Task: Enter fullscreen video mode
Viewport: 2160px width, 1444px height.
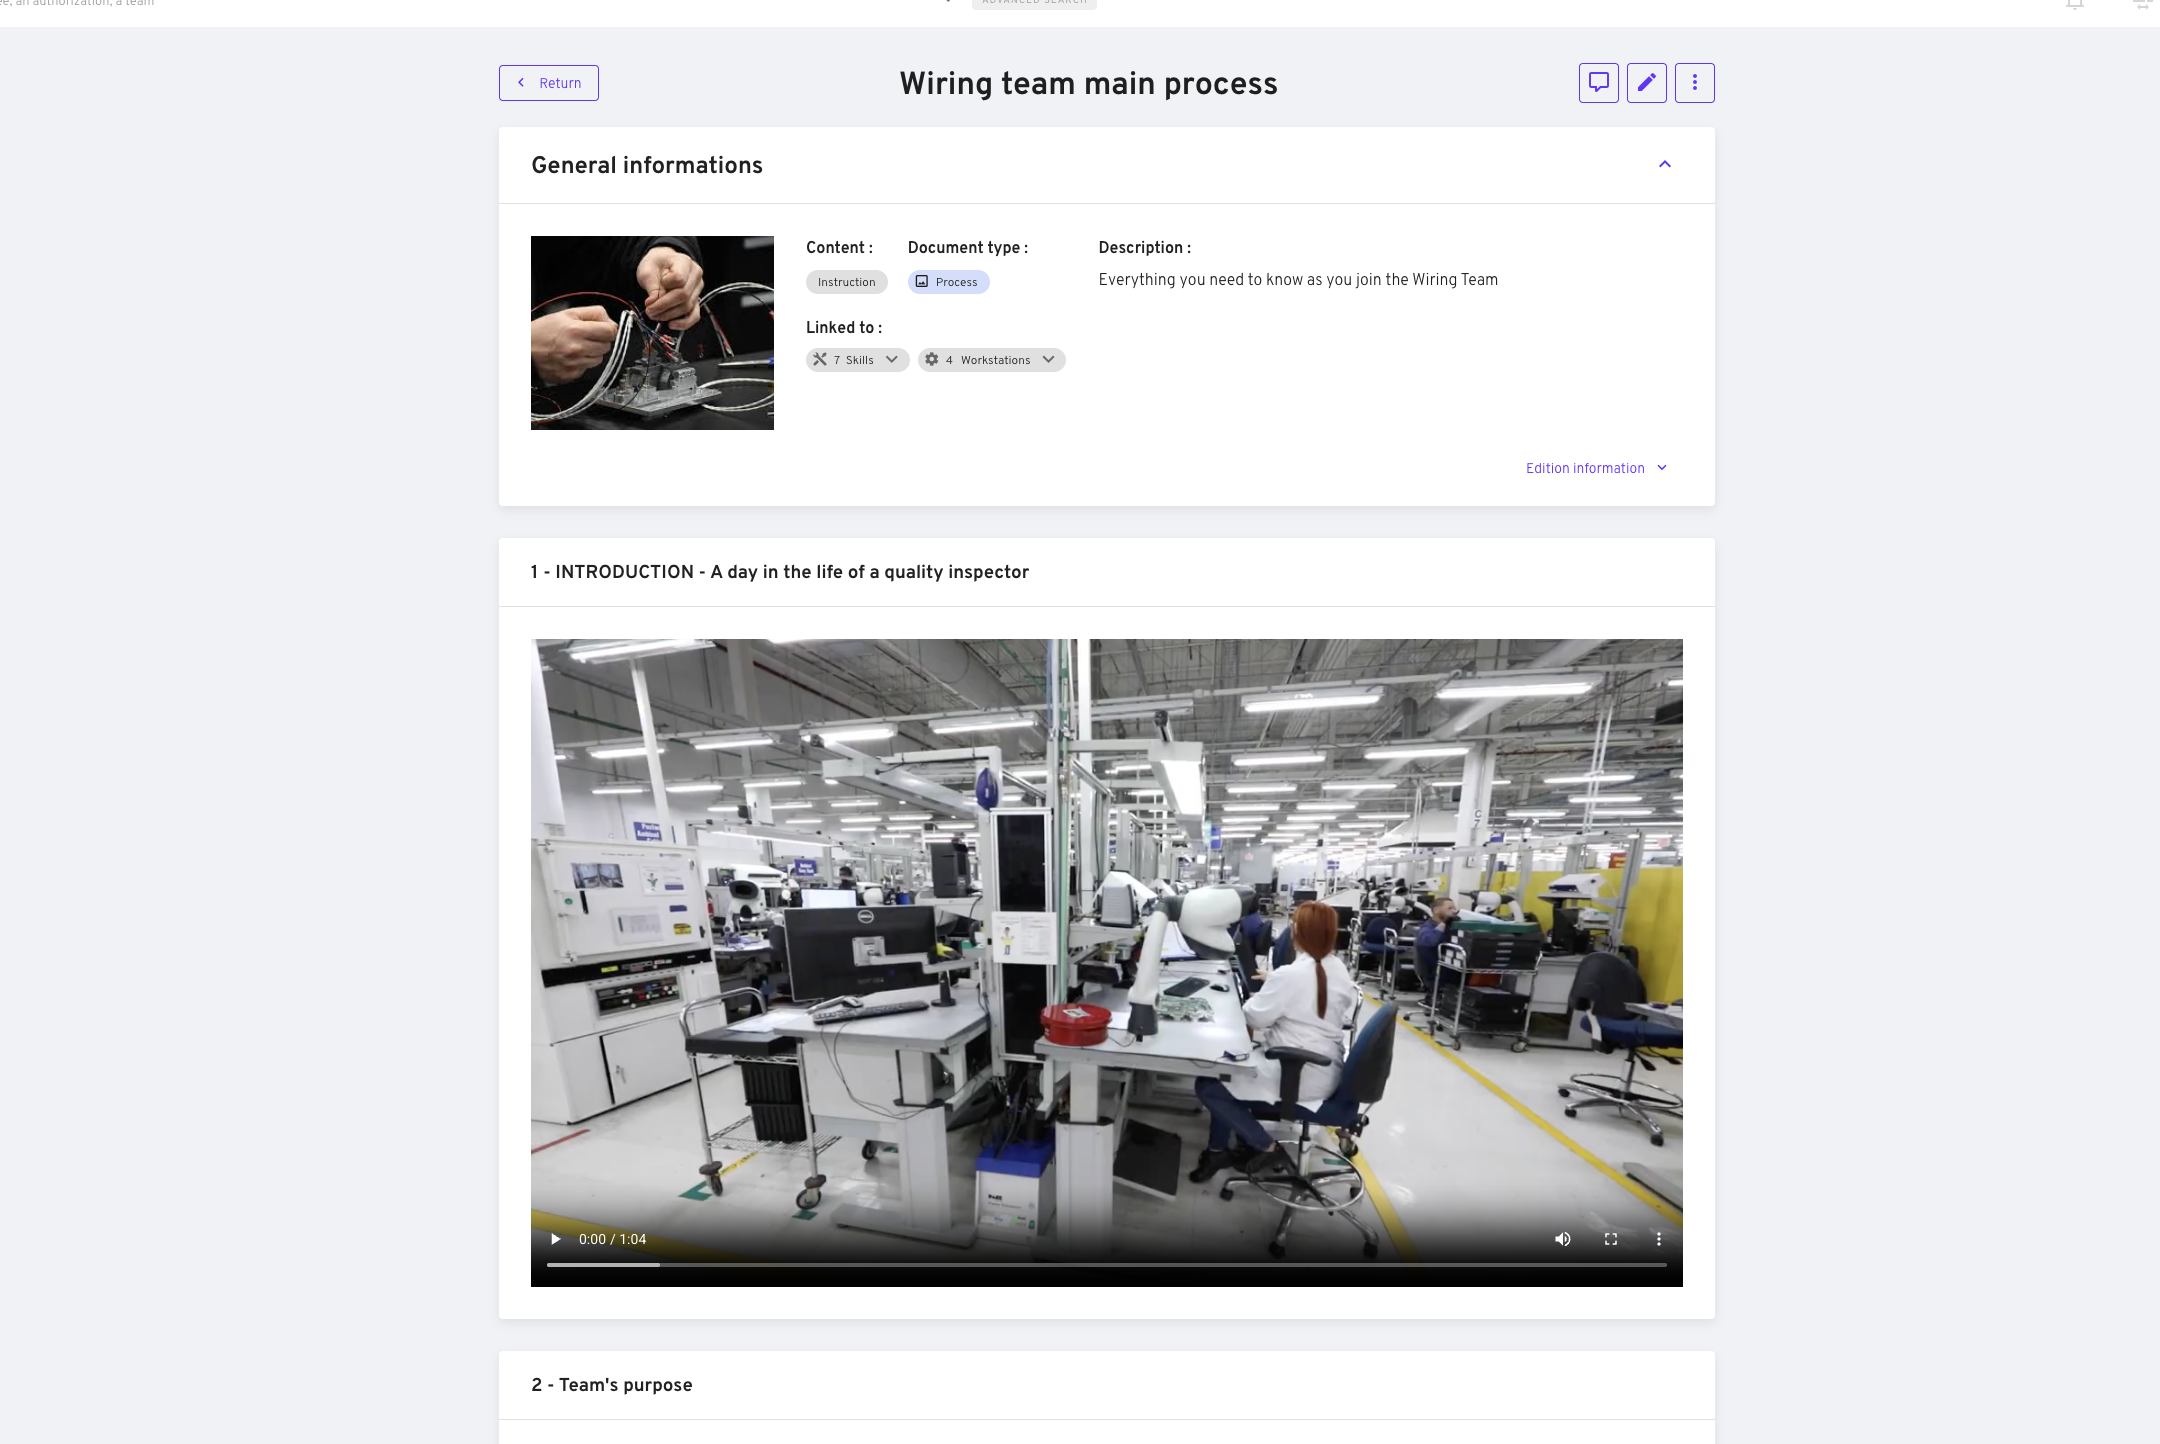Action: (x=1610, y=1239)
